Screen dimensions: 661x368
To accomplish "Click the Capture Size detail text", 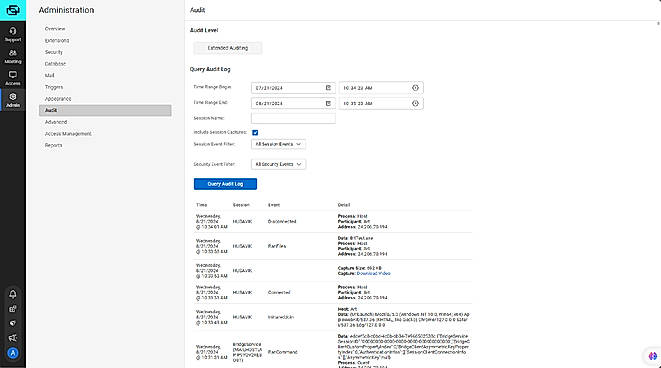I will [x=360, y=268].
